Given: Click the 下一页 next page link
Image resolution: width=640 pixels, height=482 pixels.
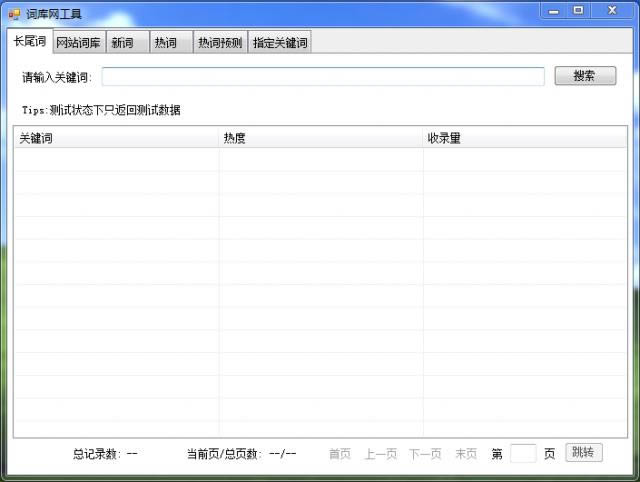Looking at the screenshot, I should (x=425, y=454).
